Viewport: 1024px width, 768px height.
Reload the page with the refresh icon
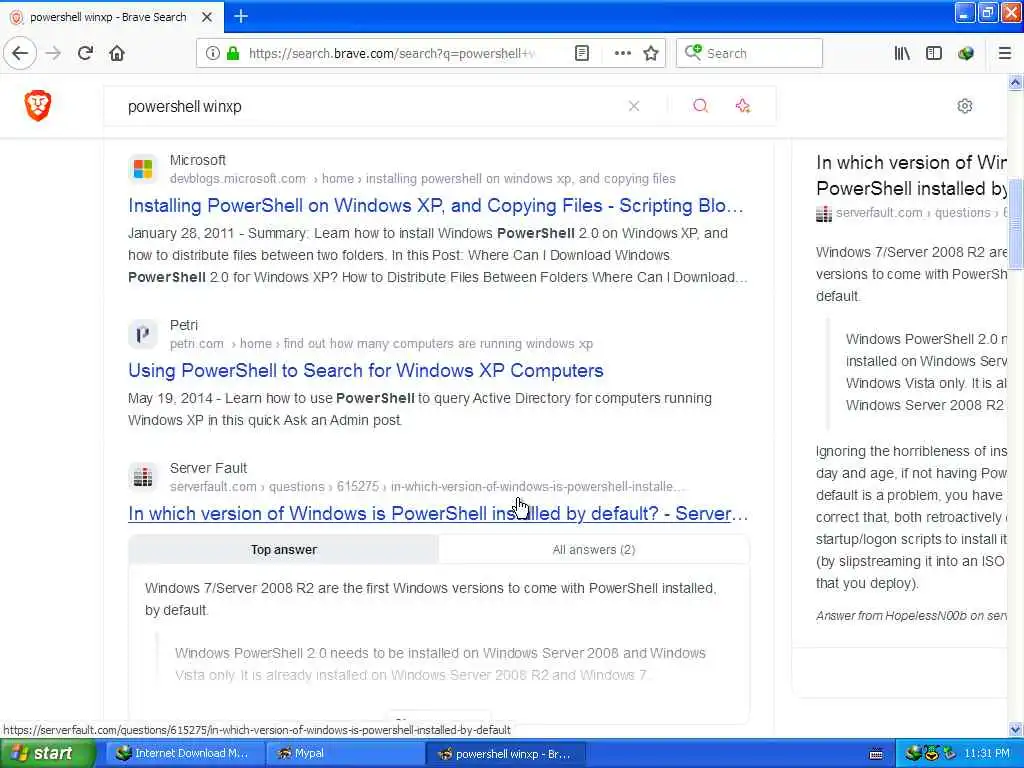(x=85, y=53)
